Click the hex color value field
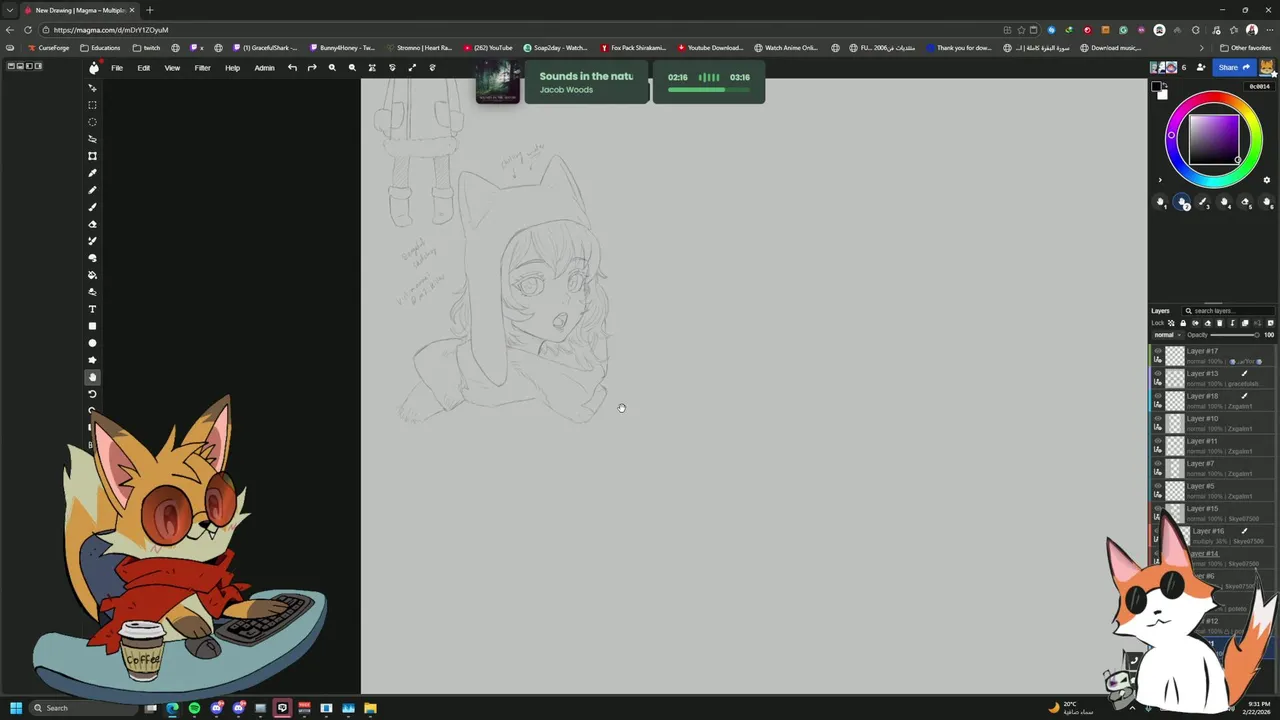1280x720 pixels. pos(1259,87)
